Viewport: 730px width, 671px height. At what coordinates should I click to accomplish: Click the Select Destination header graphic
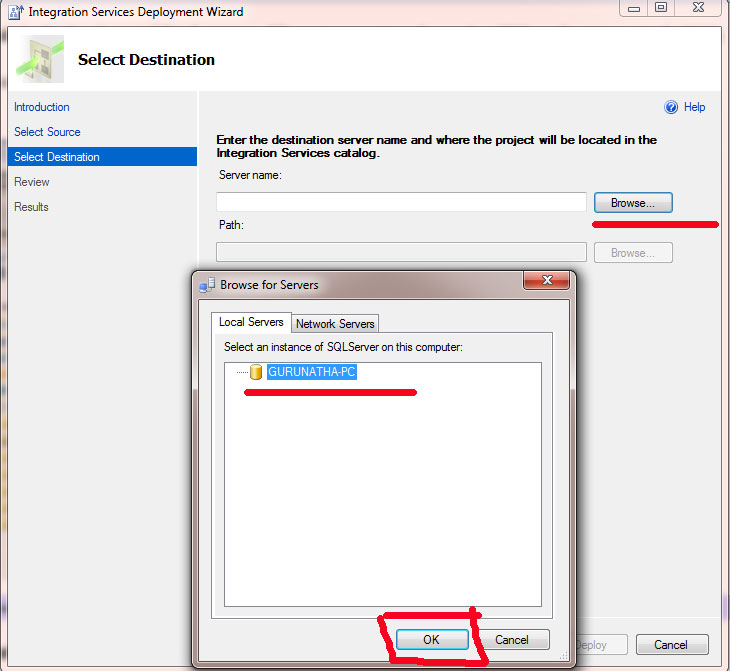click(x=40, y=59)
